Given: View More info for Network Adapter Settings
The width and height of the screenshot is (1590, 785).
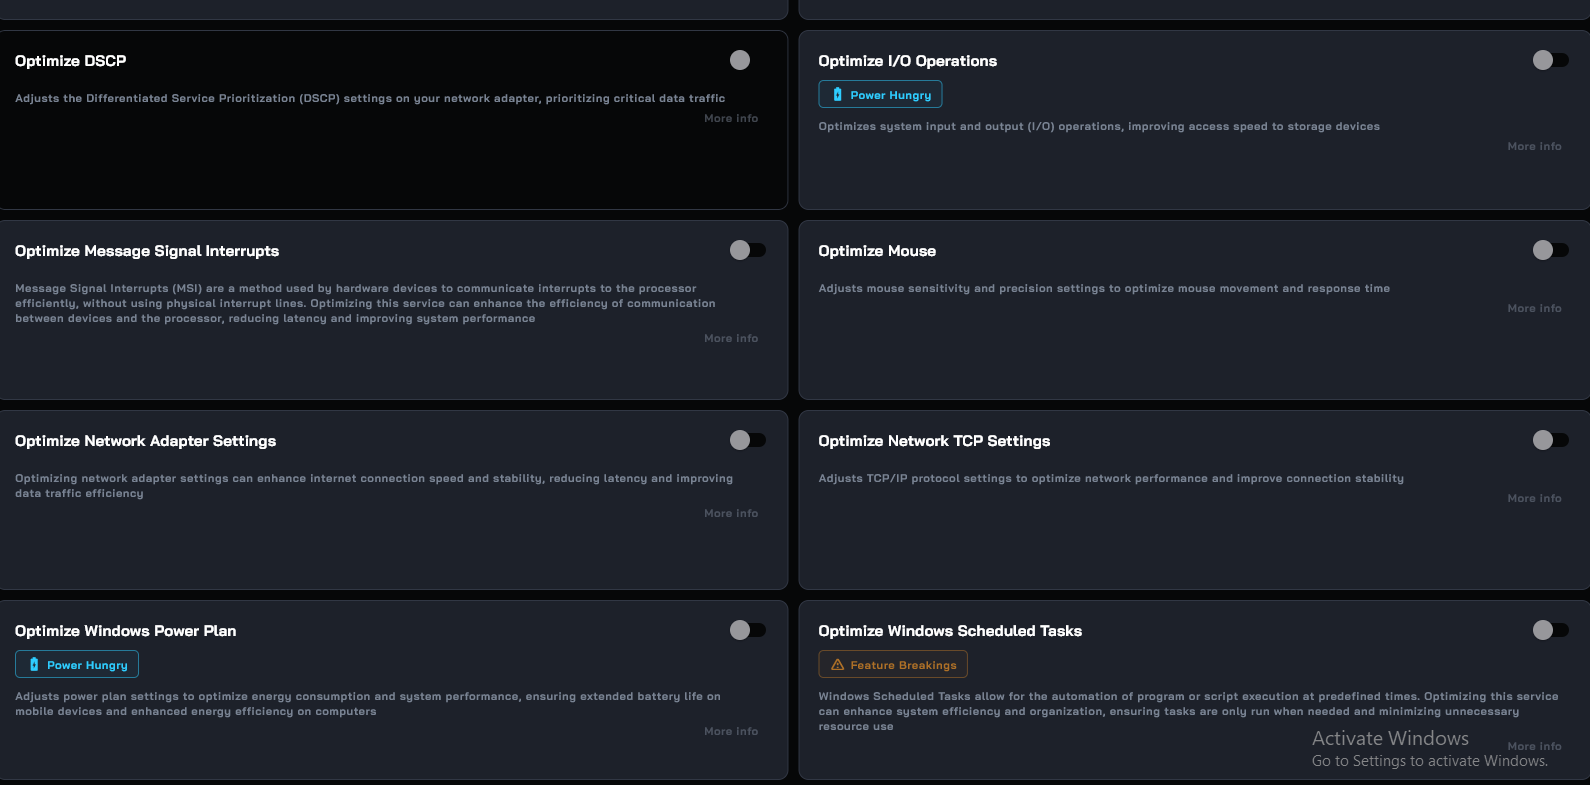Looking at the screenshot, I should point(731,513).
